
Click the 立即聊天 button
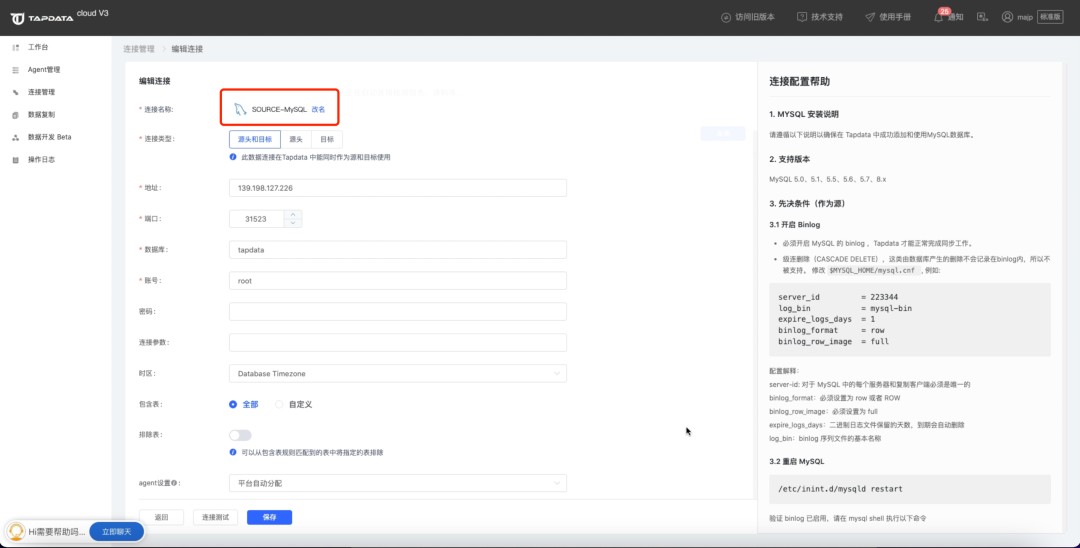coord(116,531)
